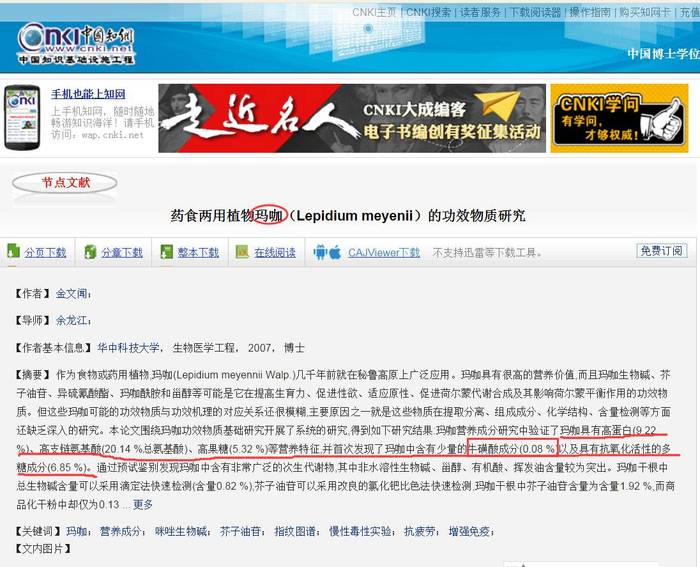Open the 分页下载 link
Viewport: 700px width, 567px height.
coord(46,253)
